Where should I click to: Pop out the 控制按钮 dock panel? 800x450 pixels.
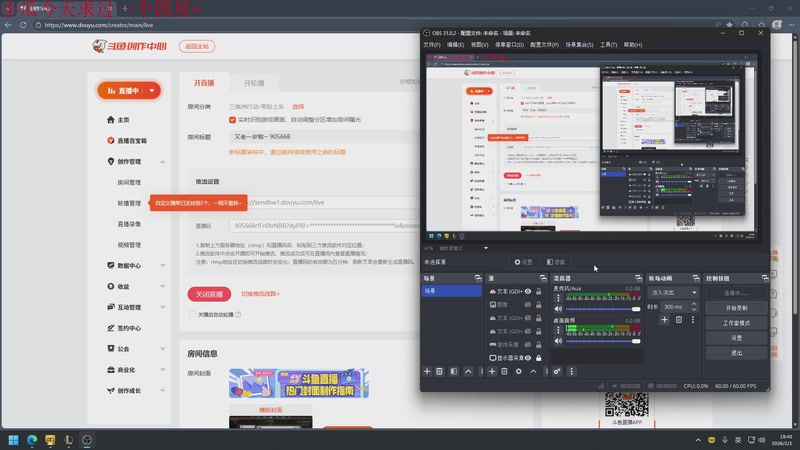click(765, 278)
